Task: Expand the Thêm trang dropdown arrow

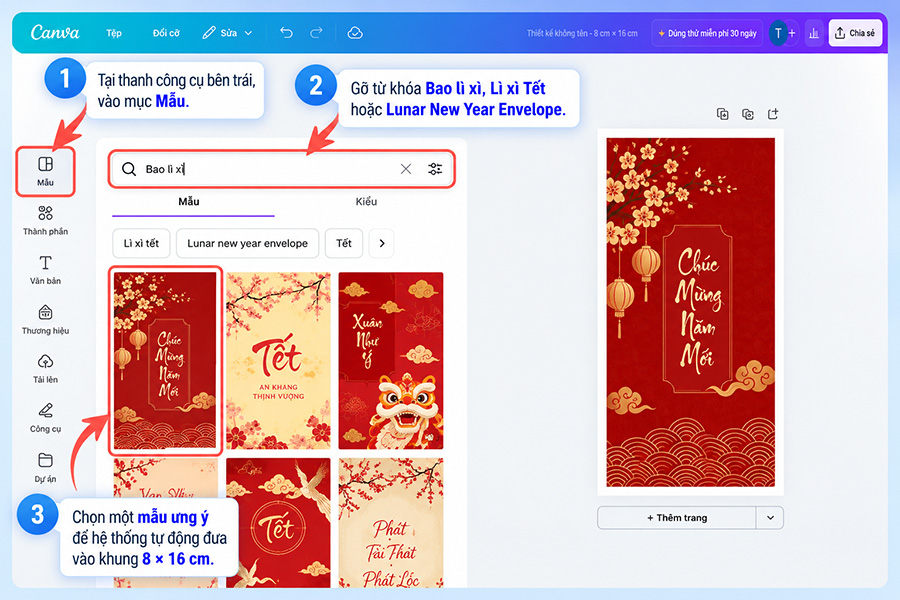Action: pyautogui.click(x=770, y=517)
